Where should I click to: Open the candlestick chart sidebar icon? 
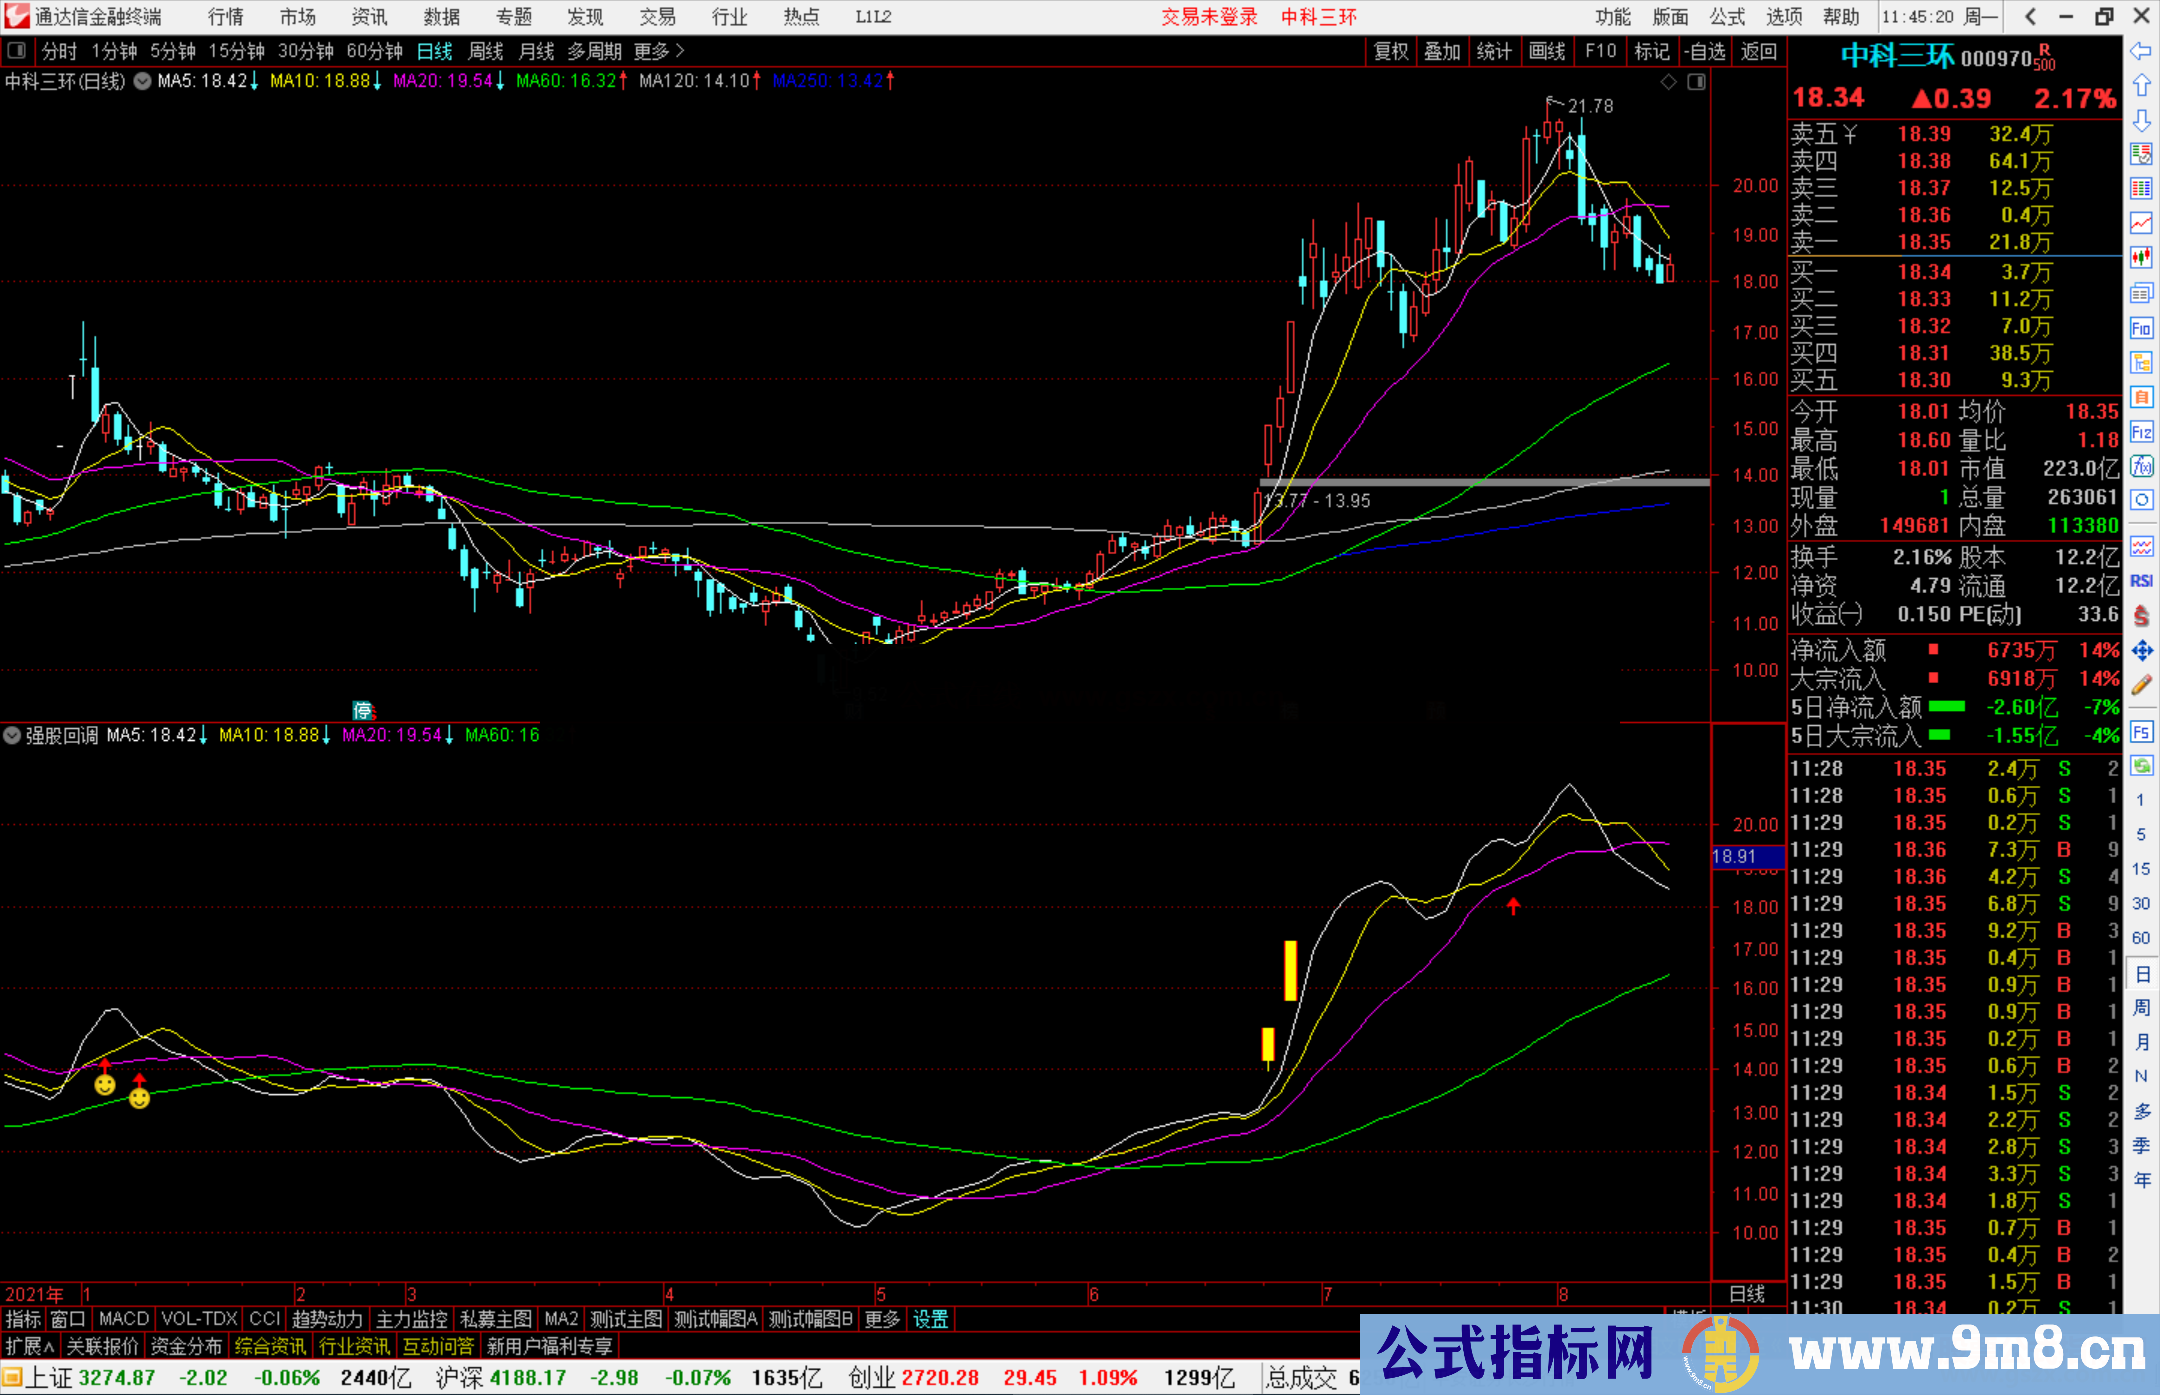coord(2141,257)
